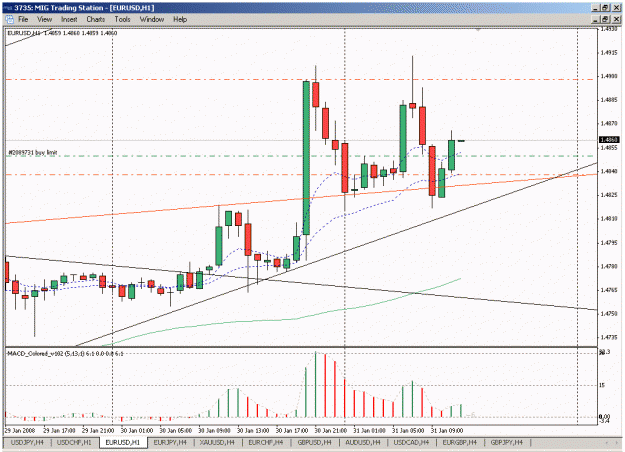Click the 1.4900 price axis label

609,76
